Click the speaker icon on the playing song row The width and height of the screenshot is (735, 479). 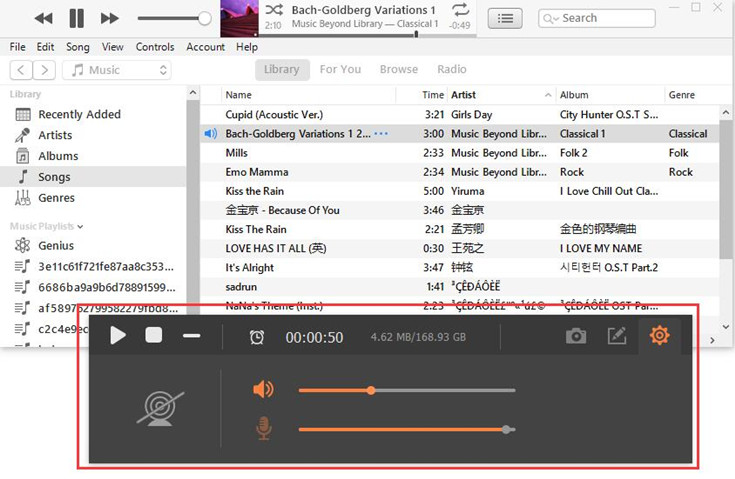pos(210,134)
